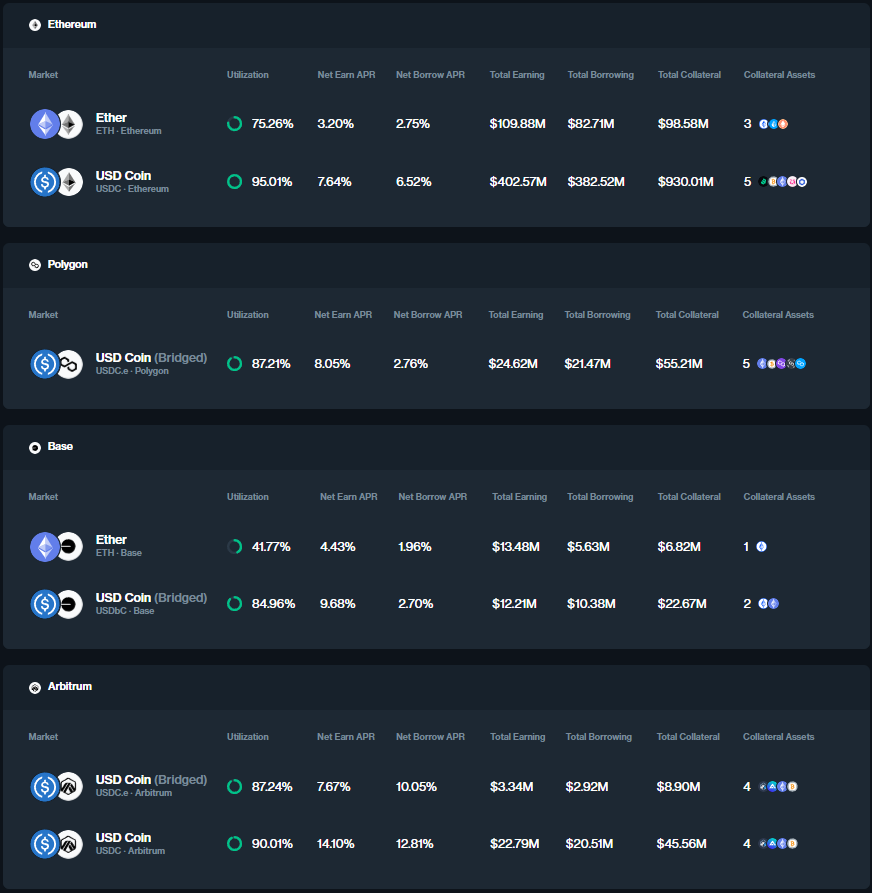Open USD Coin (Bridged) USDbC · Base market
This screenshot has height=893, width=872.
(436, 604)
